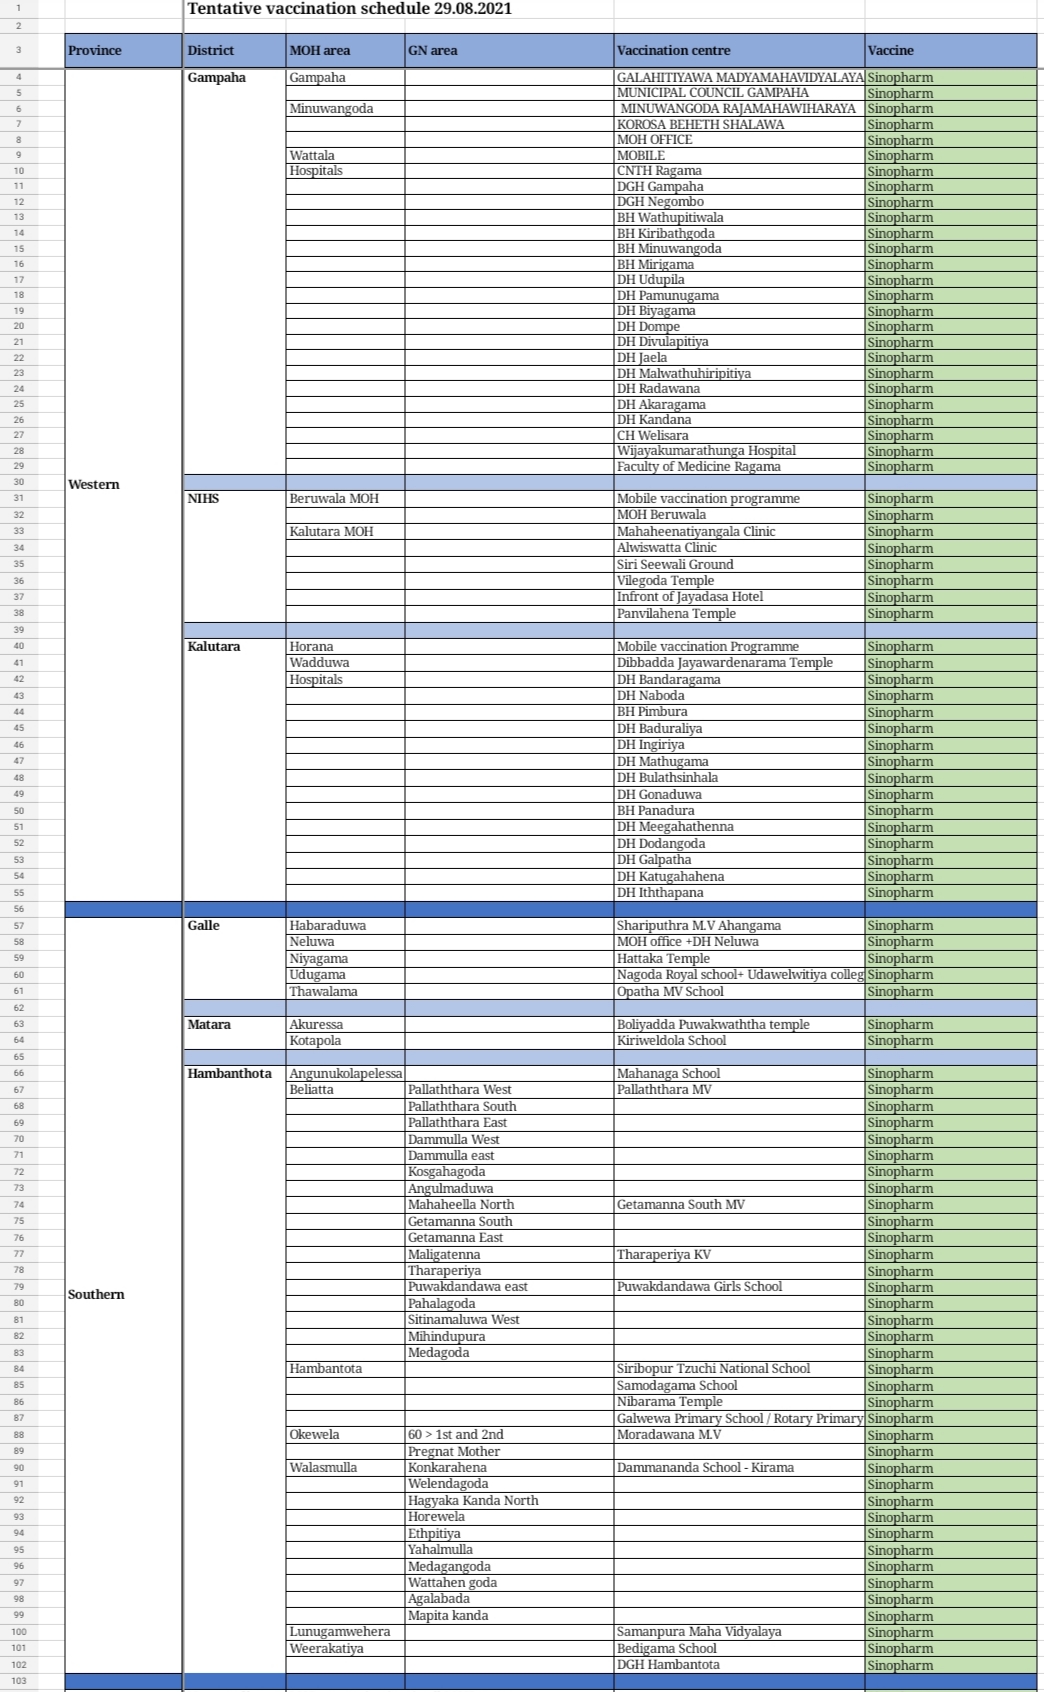Click the 'Puwakdandawa Girls School' cell

[x=740, y=1287]
